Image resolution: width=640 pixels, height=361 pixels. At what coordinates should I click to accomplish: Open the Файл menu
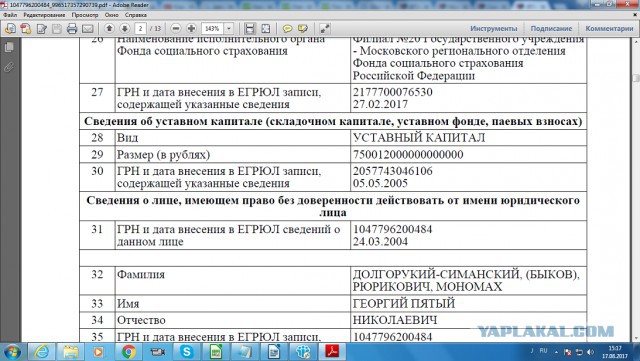(10, 15)
